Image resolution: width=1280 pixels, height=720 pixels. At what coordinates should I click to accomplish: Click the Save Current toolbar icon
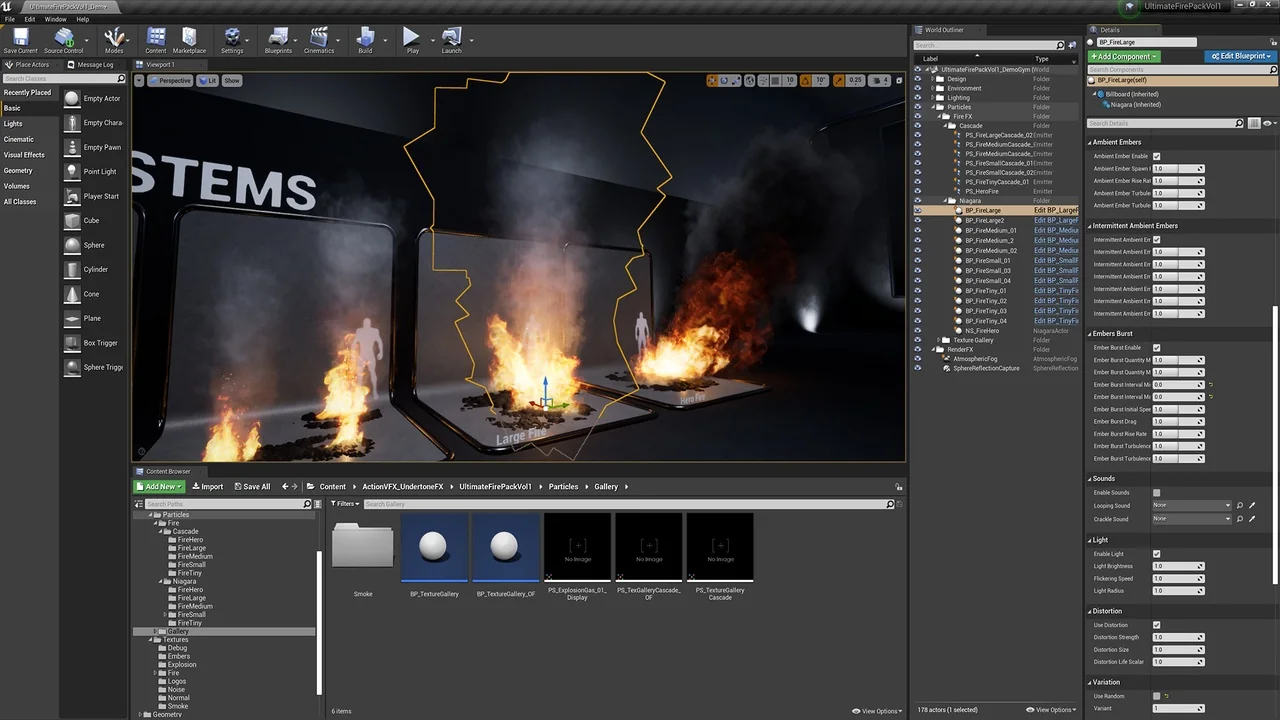[x=20, y=39]
